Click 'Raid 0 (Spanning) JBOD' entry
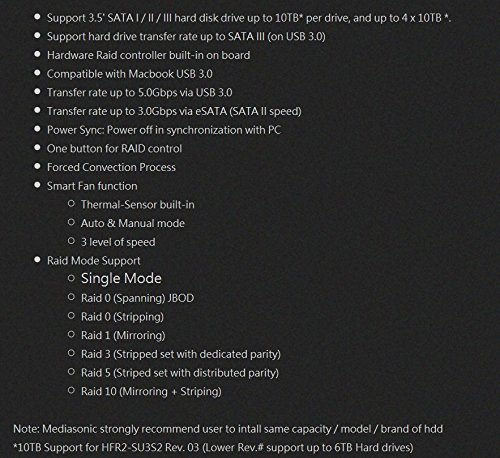 point(137,298)
